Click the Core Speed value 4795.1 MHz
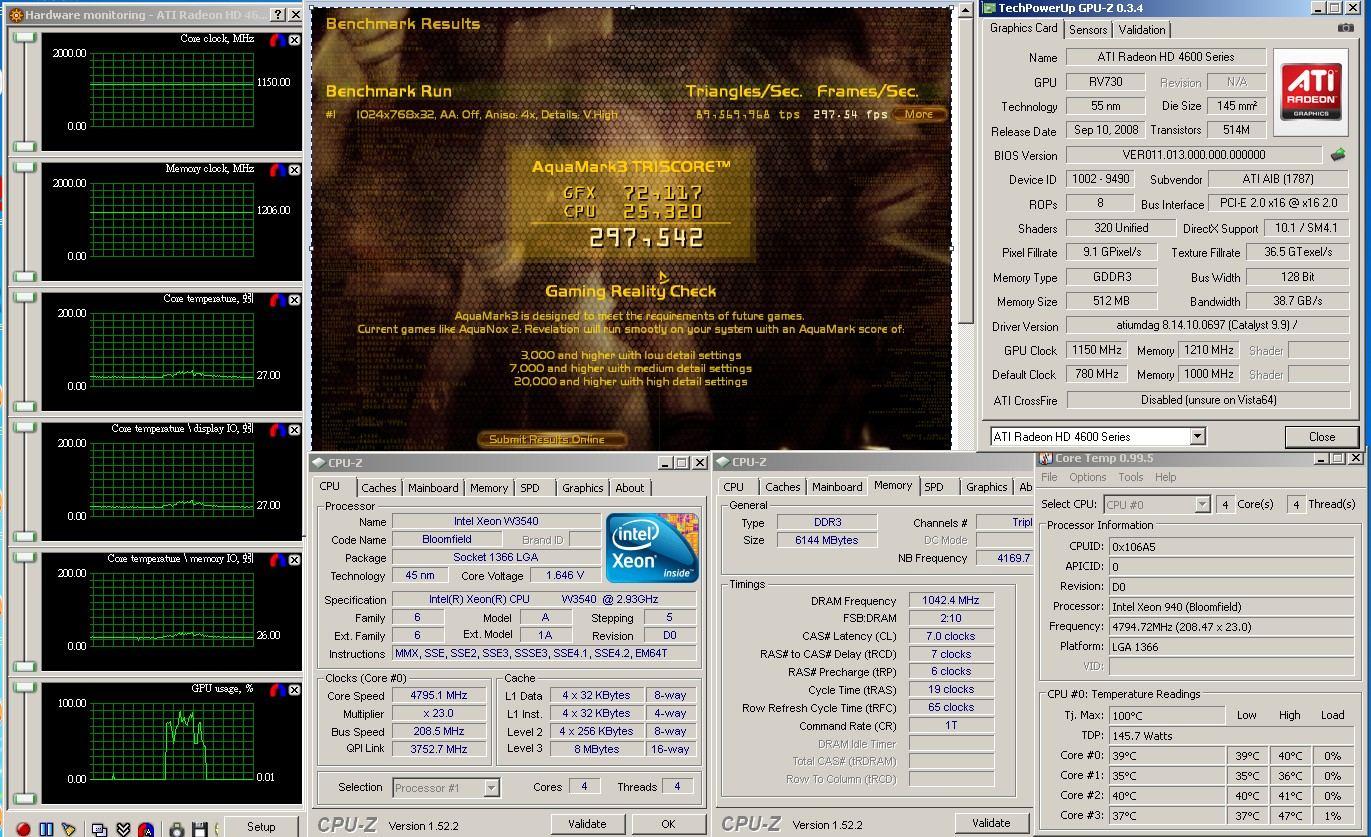1371x837 pixels. coord(439,695)
